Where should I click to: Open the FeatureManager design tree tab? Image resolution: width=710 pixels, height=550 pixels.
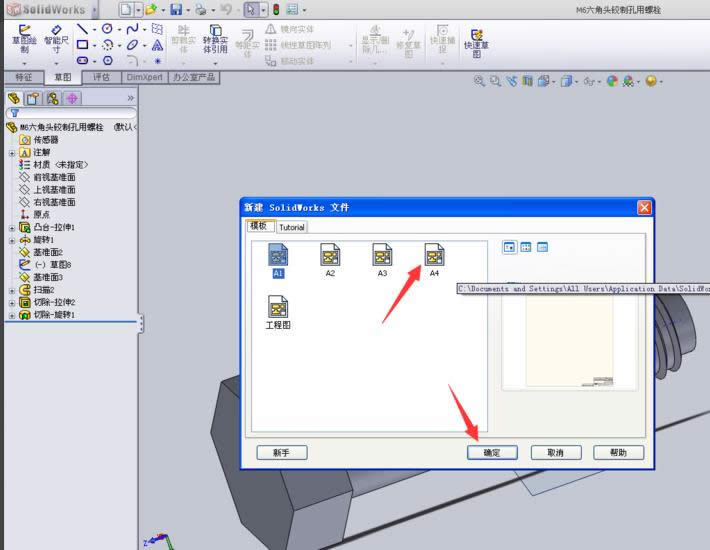14,98
